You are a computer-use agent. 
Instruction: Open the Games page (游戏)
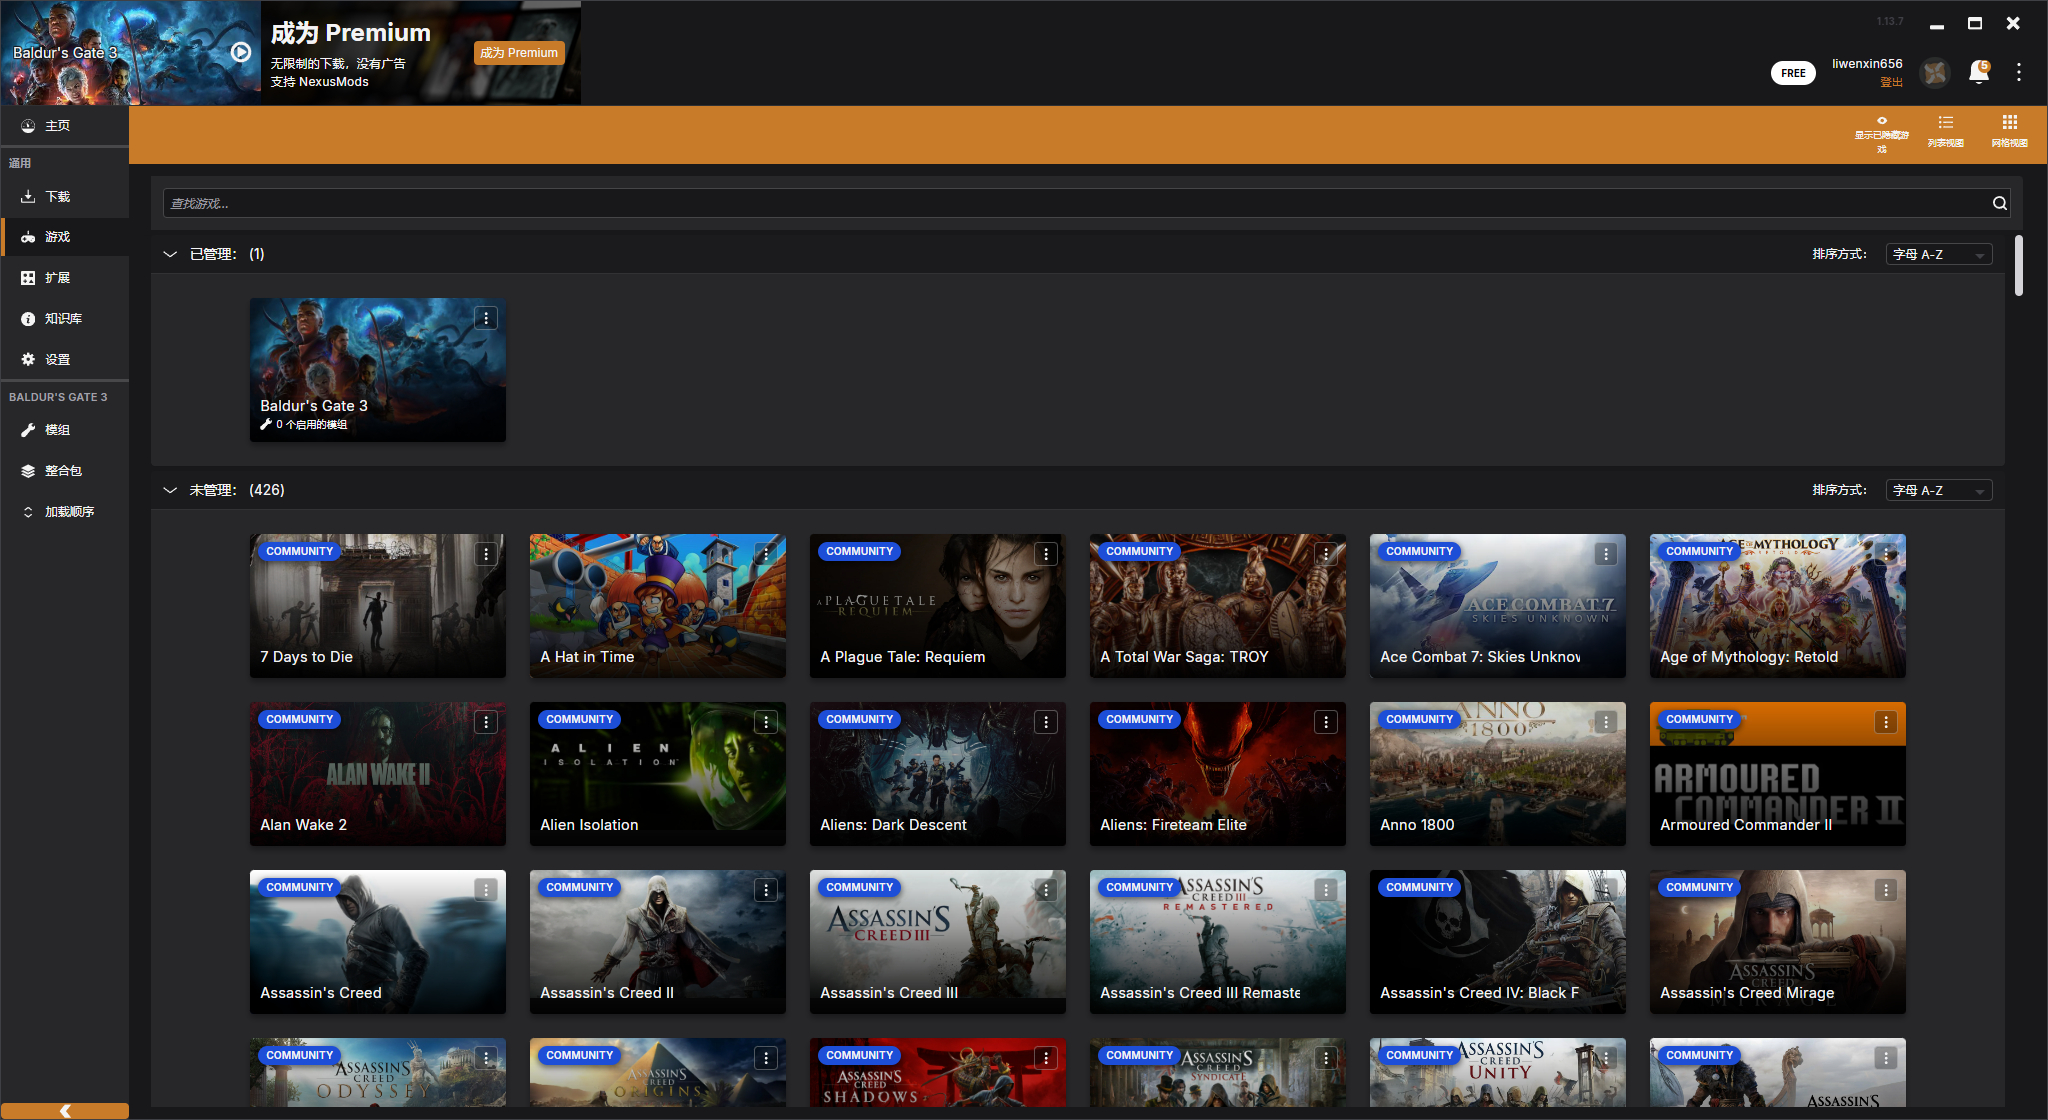(64, 237)
